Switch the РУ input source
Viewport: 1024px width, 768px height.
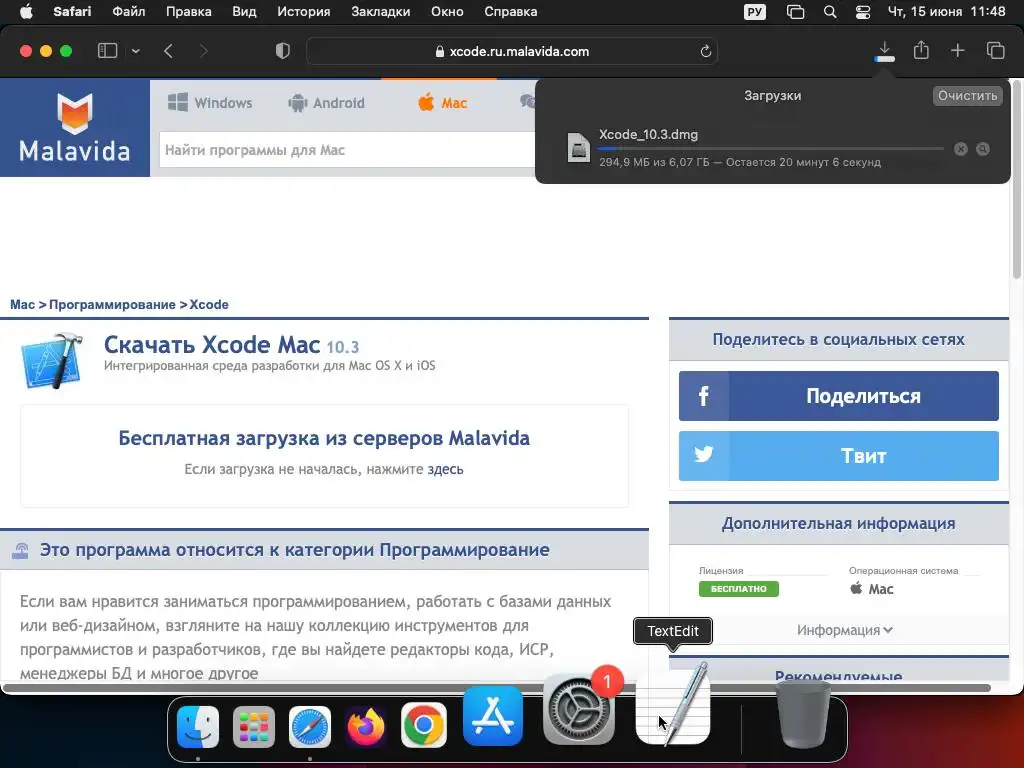click(x=754, y=12)
